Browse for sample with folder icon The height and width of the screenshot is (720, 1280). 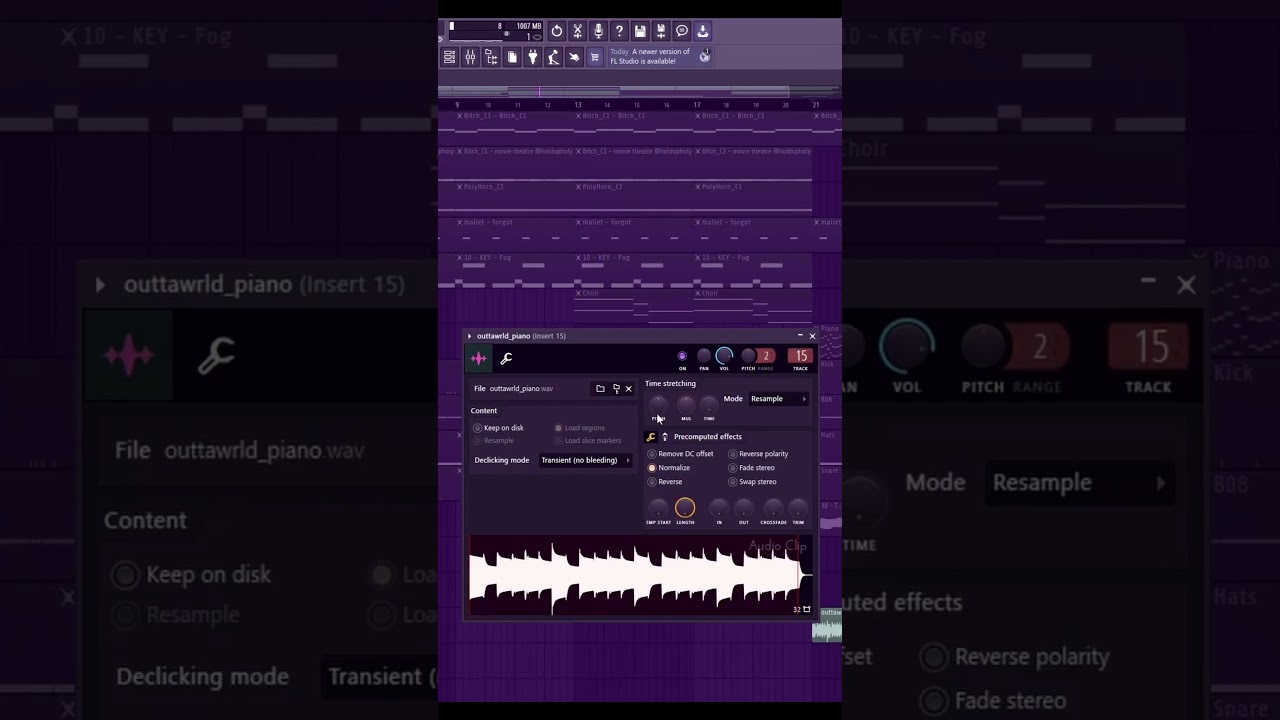coord(600,388)
